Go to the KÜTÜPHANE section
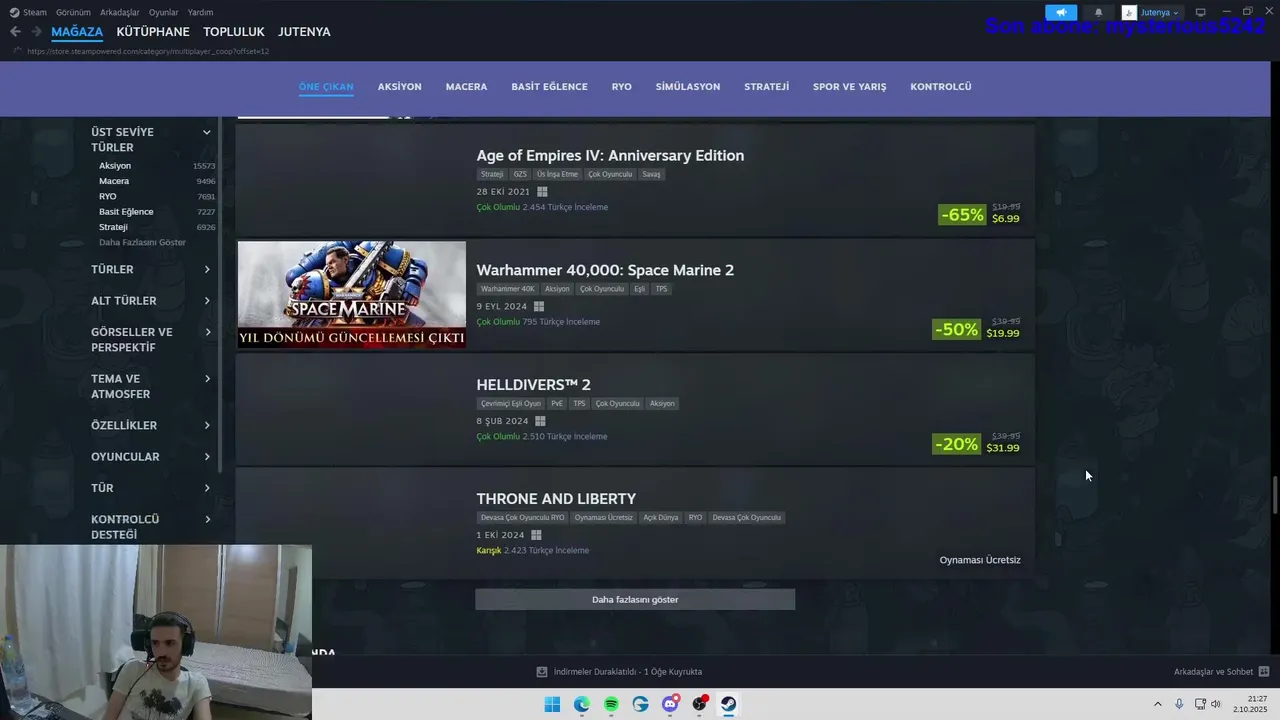This screenshot has width=1280, height=720. (x=153, y=32)
